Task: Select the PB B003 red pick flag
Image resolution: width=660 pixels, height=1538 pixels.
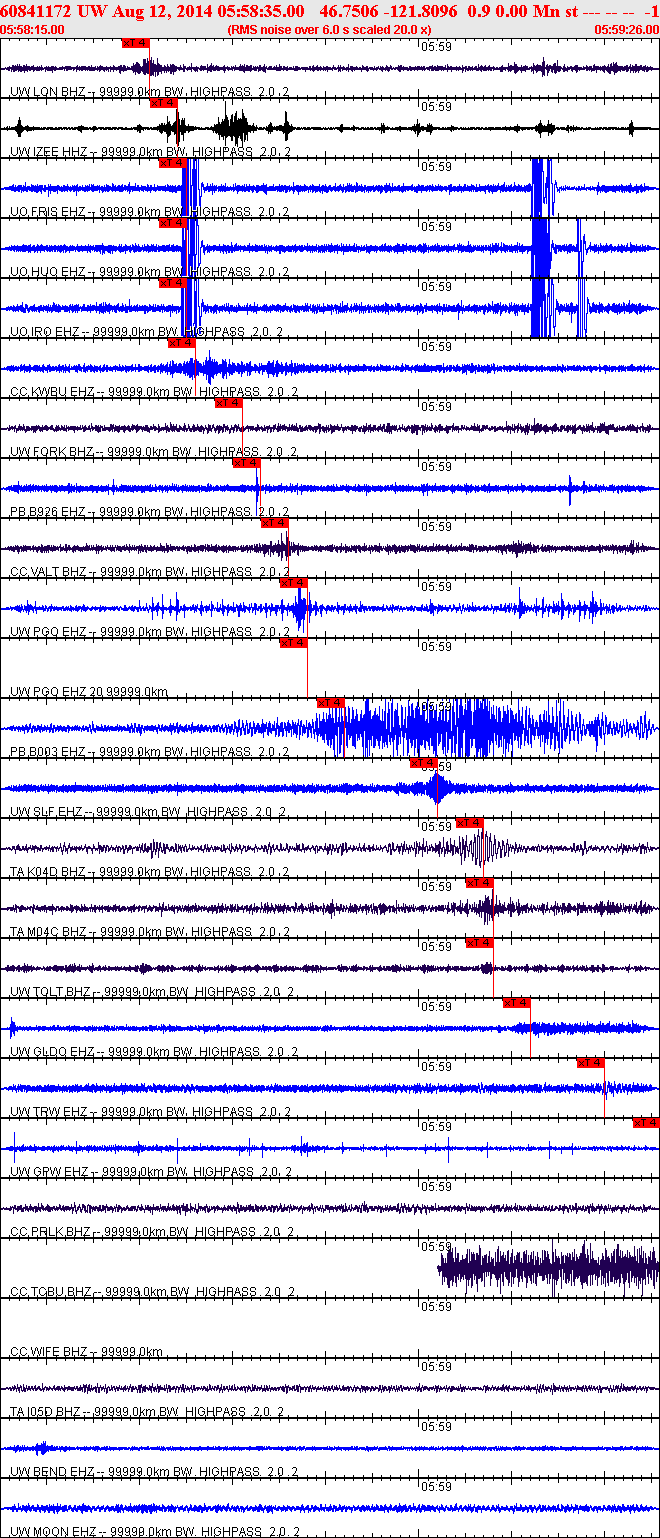Action: [x=330, y=703]
